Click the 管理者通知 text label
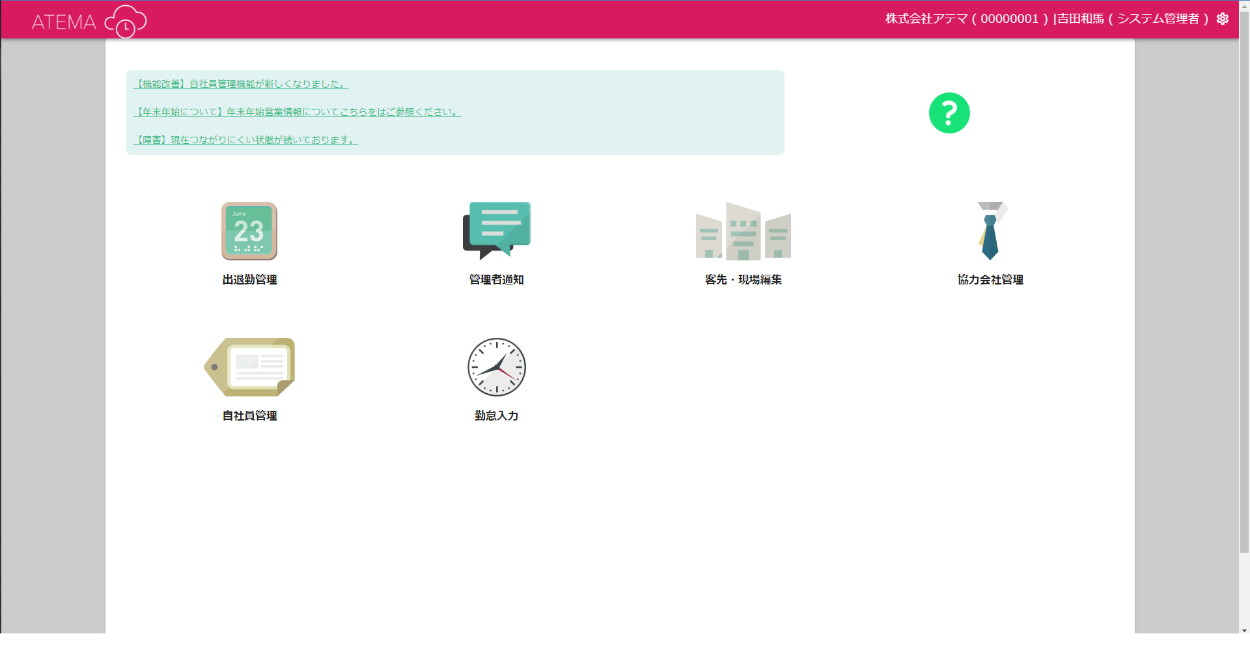The image size is (1250, 651). [496, 280]
